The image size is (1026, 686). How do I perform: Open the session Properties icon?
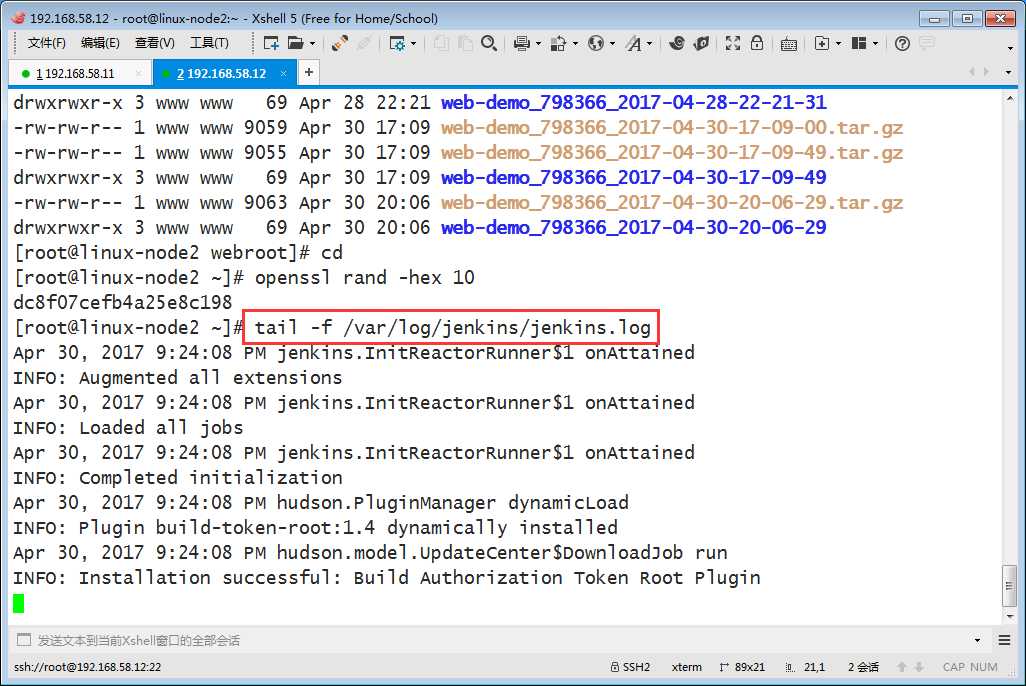[397, 43]
